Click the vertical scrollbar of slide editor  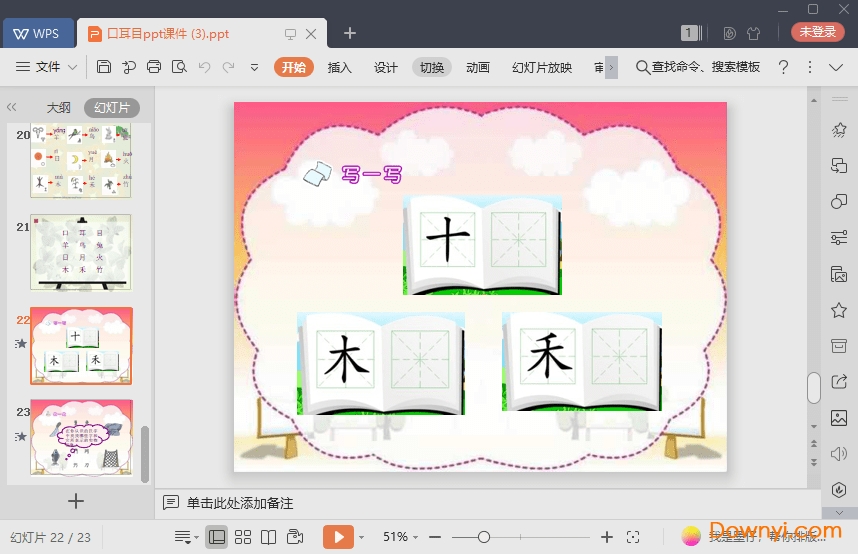click(x=814, y=388)
